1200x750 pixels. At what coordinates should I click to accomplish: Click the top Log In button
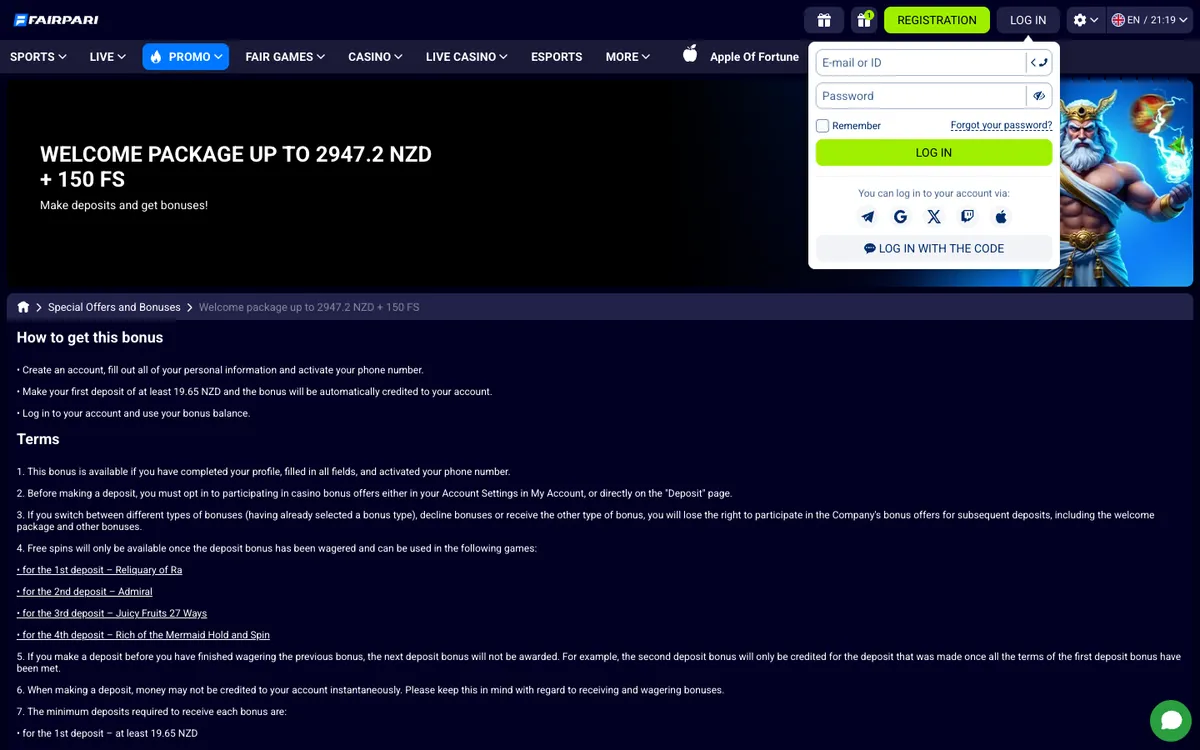click(1028, 20)
